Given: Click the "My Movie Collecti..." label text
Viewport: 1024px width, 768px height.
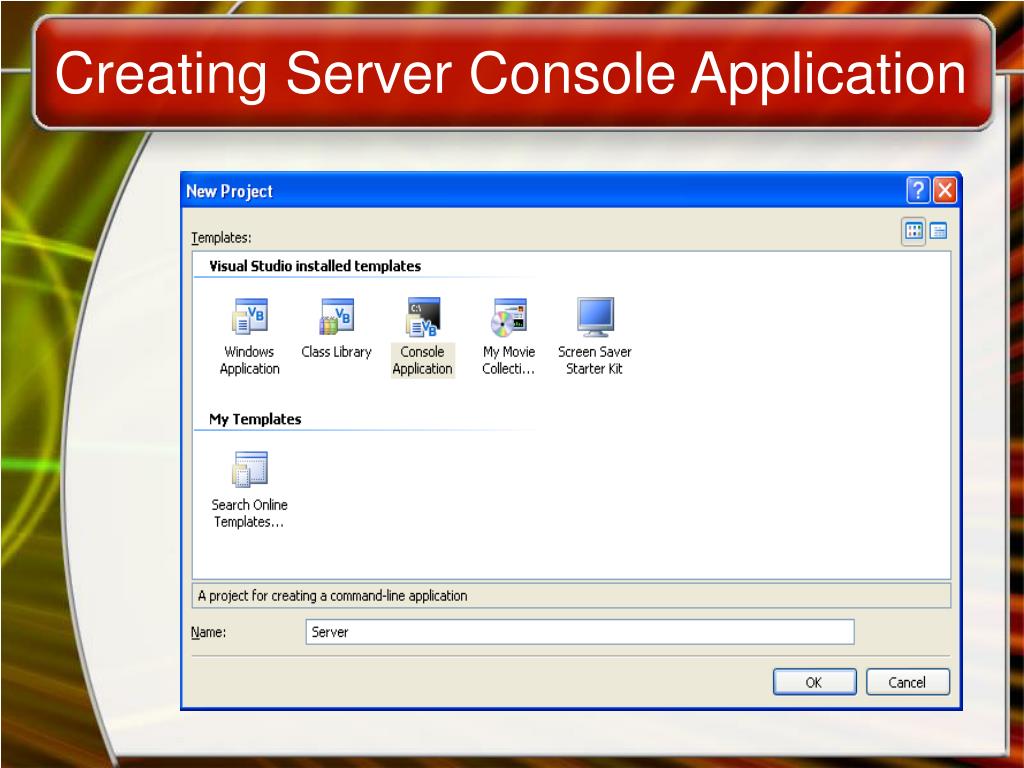Looking at the screenshot, I should point(509,360).
